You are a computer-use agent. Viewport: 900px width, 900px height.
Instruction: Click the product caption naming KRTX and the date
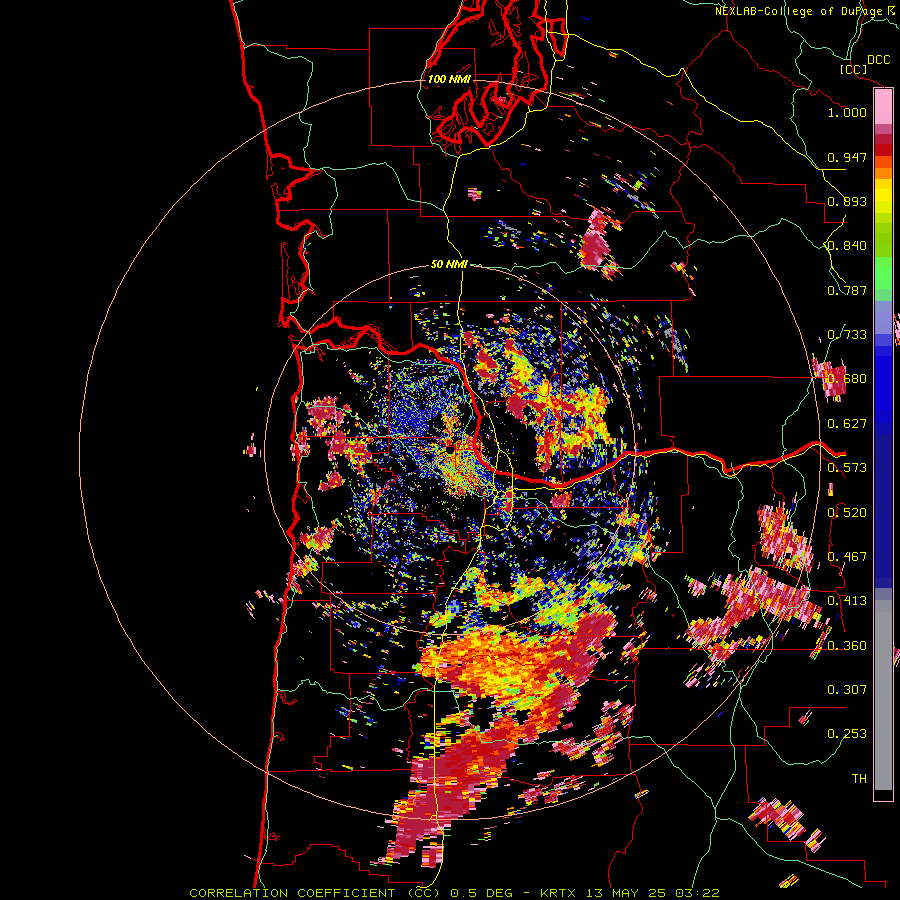point(454,893)
